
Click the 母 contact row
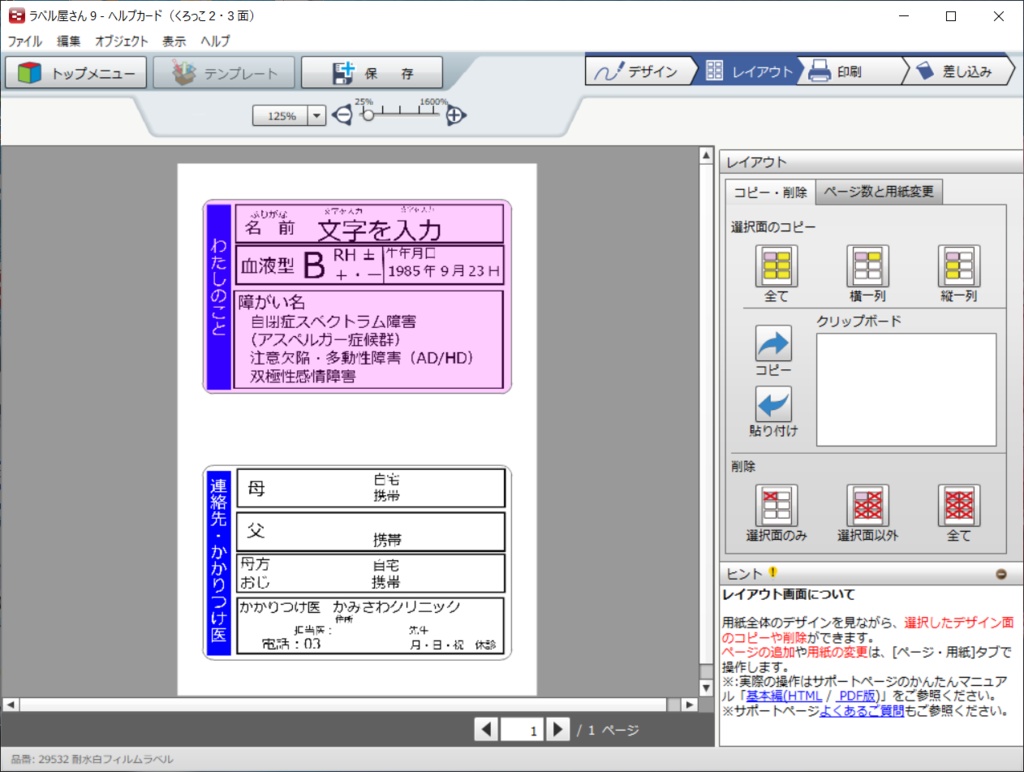pos(370,488)
